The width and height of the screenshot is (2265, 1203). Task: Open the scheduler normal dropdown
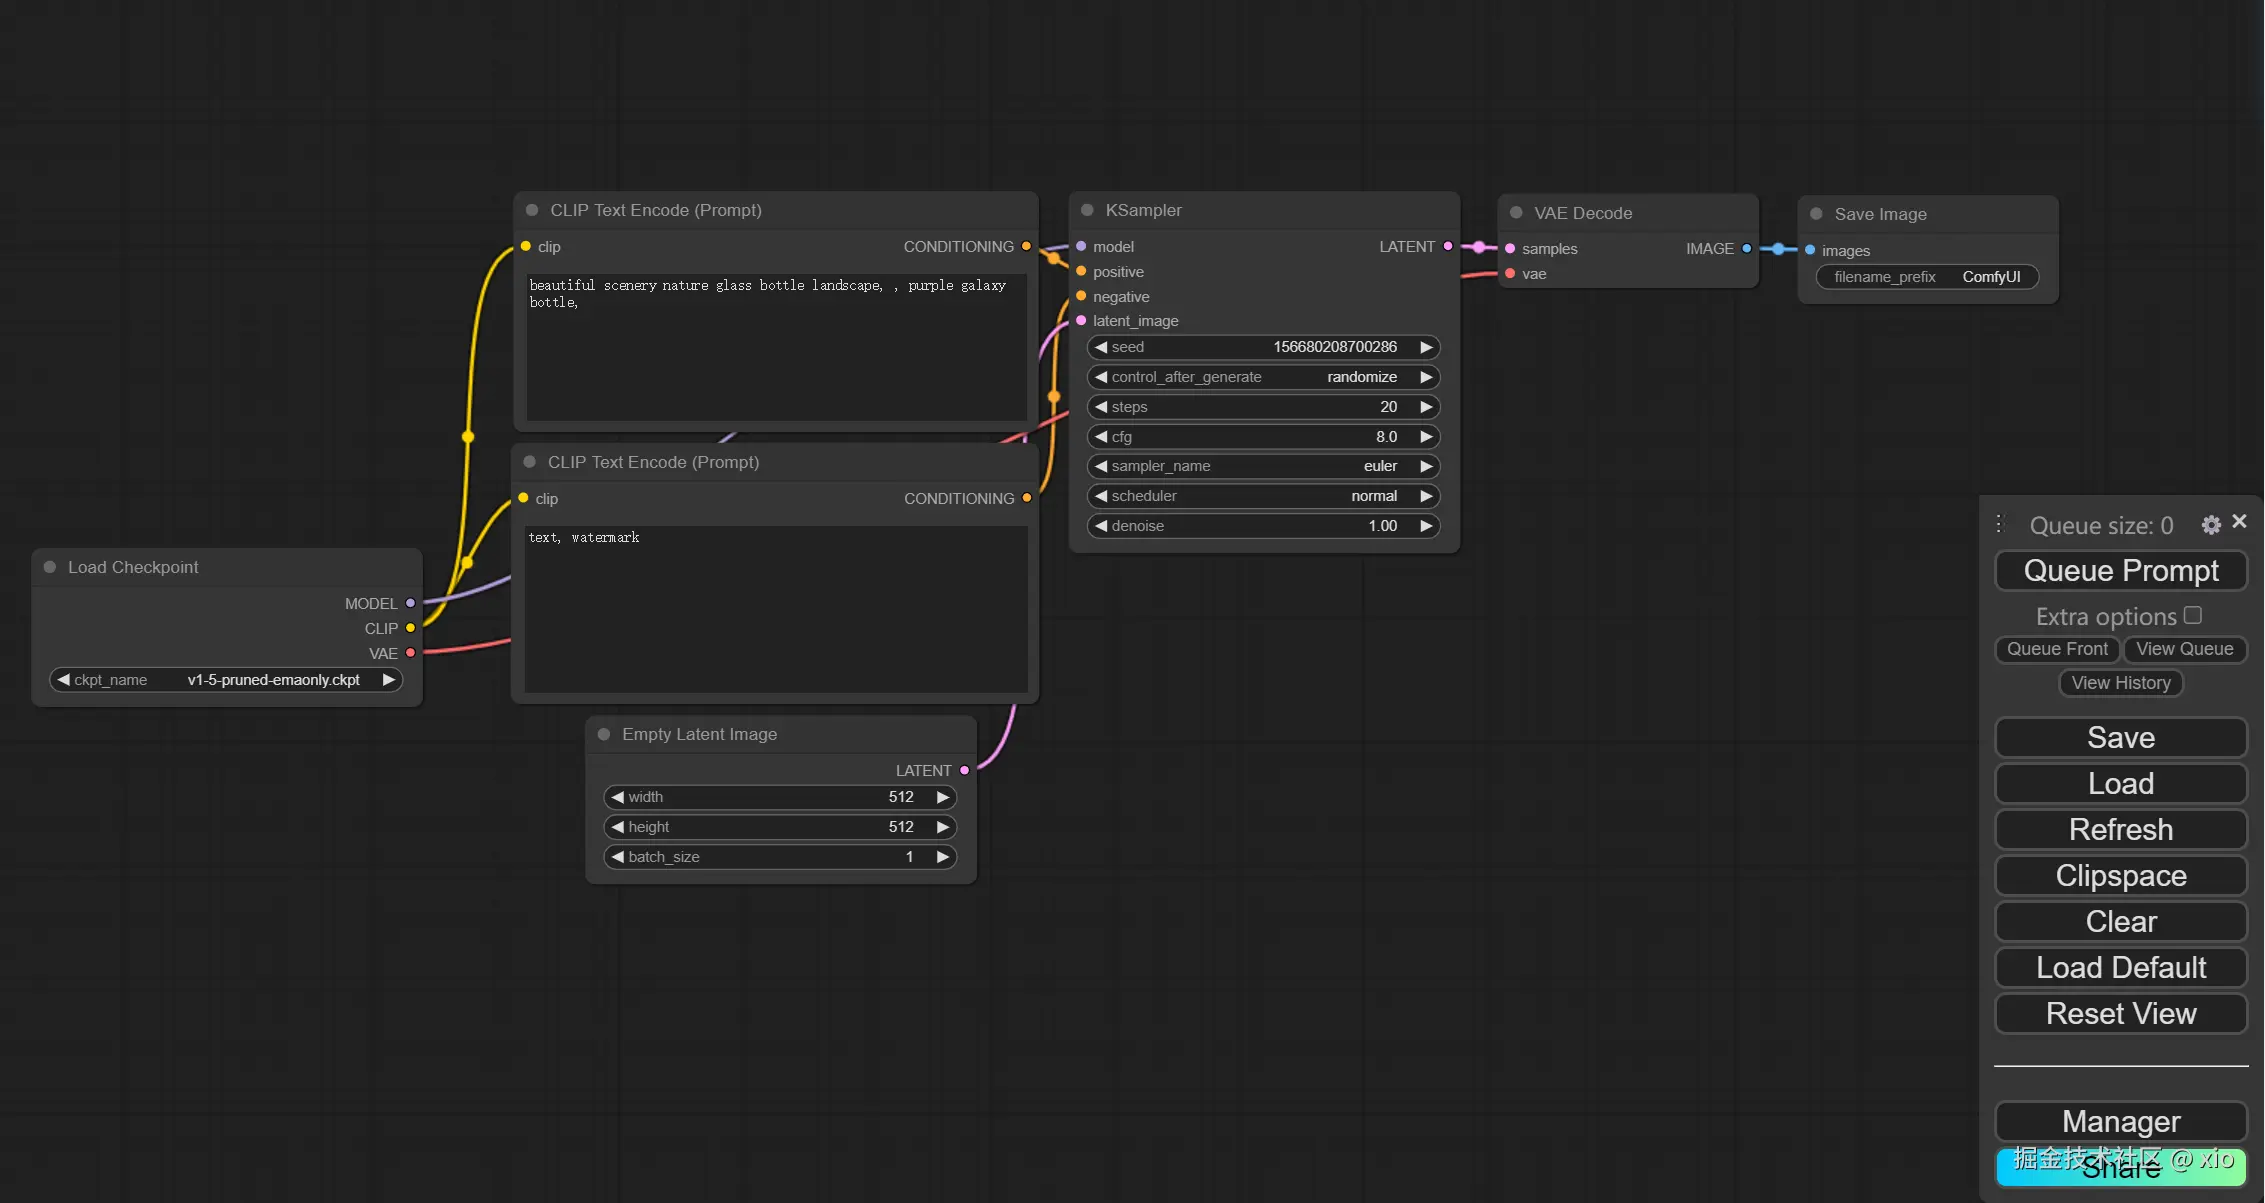1263,496
